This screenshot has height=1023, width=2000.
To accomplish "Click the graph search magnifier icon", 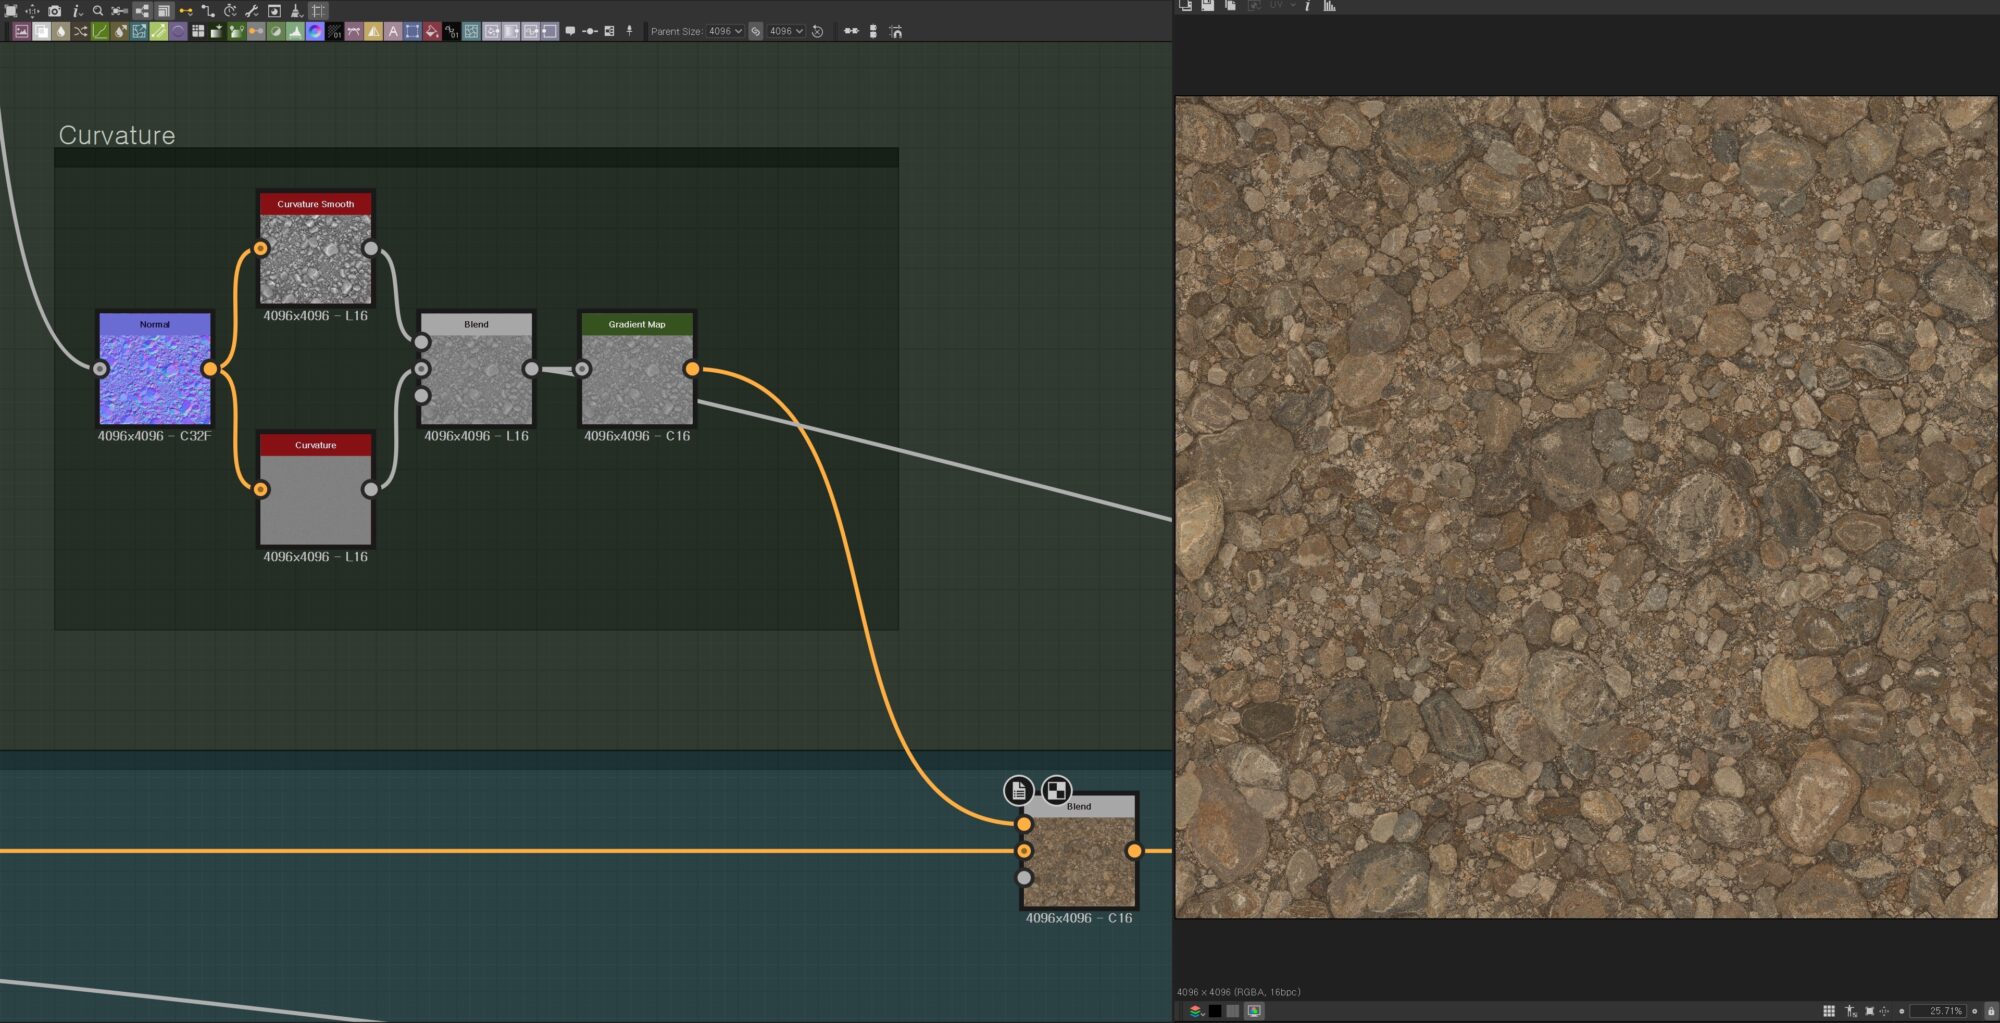I will click(x=98, y=10).
